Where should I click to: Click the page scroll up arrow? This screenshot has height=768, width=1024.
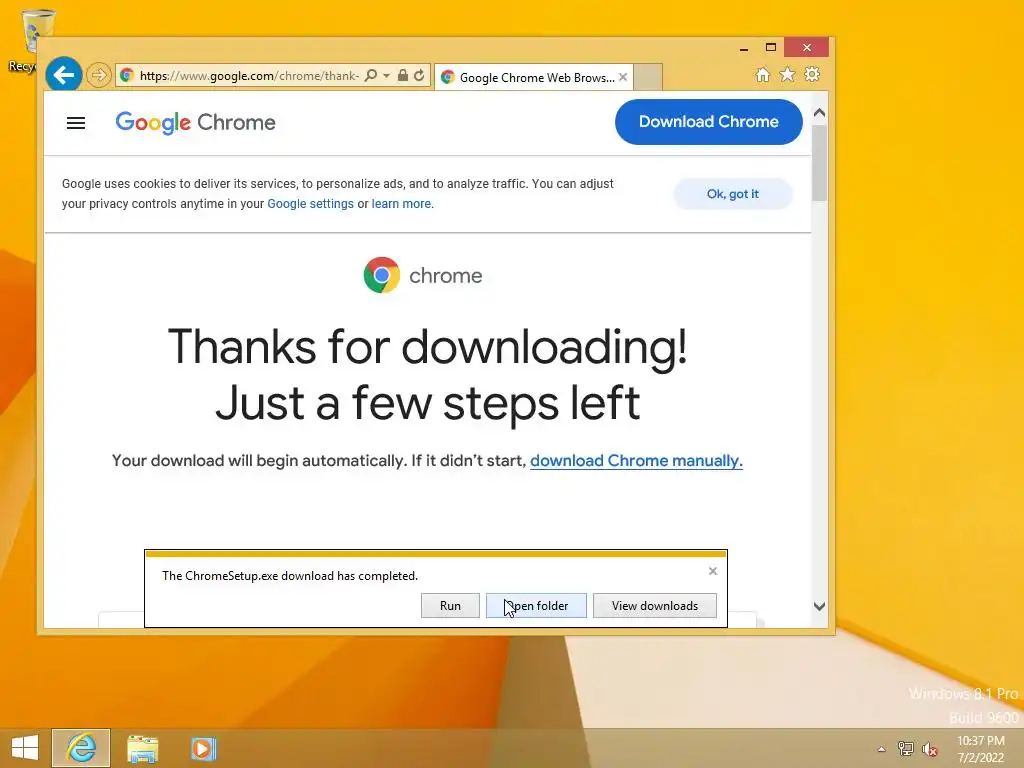point(820,113)
